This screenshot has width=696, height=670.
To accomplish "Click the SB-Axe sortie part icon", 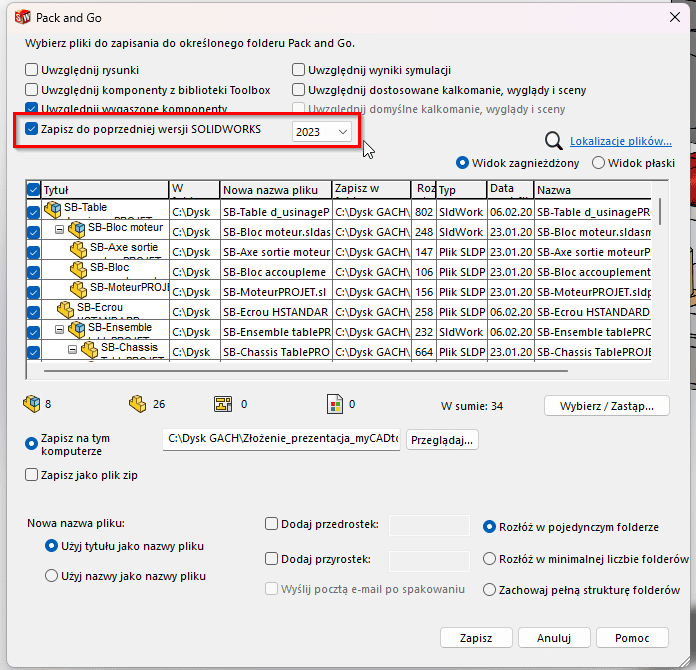I will point(79,250).
